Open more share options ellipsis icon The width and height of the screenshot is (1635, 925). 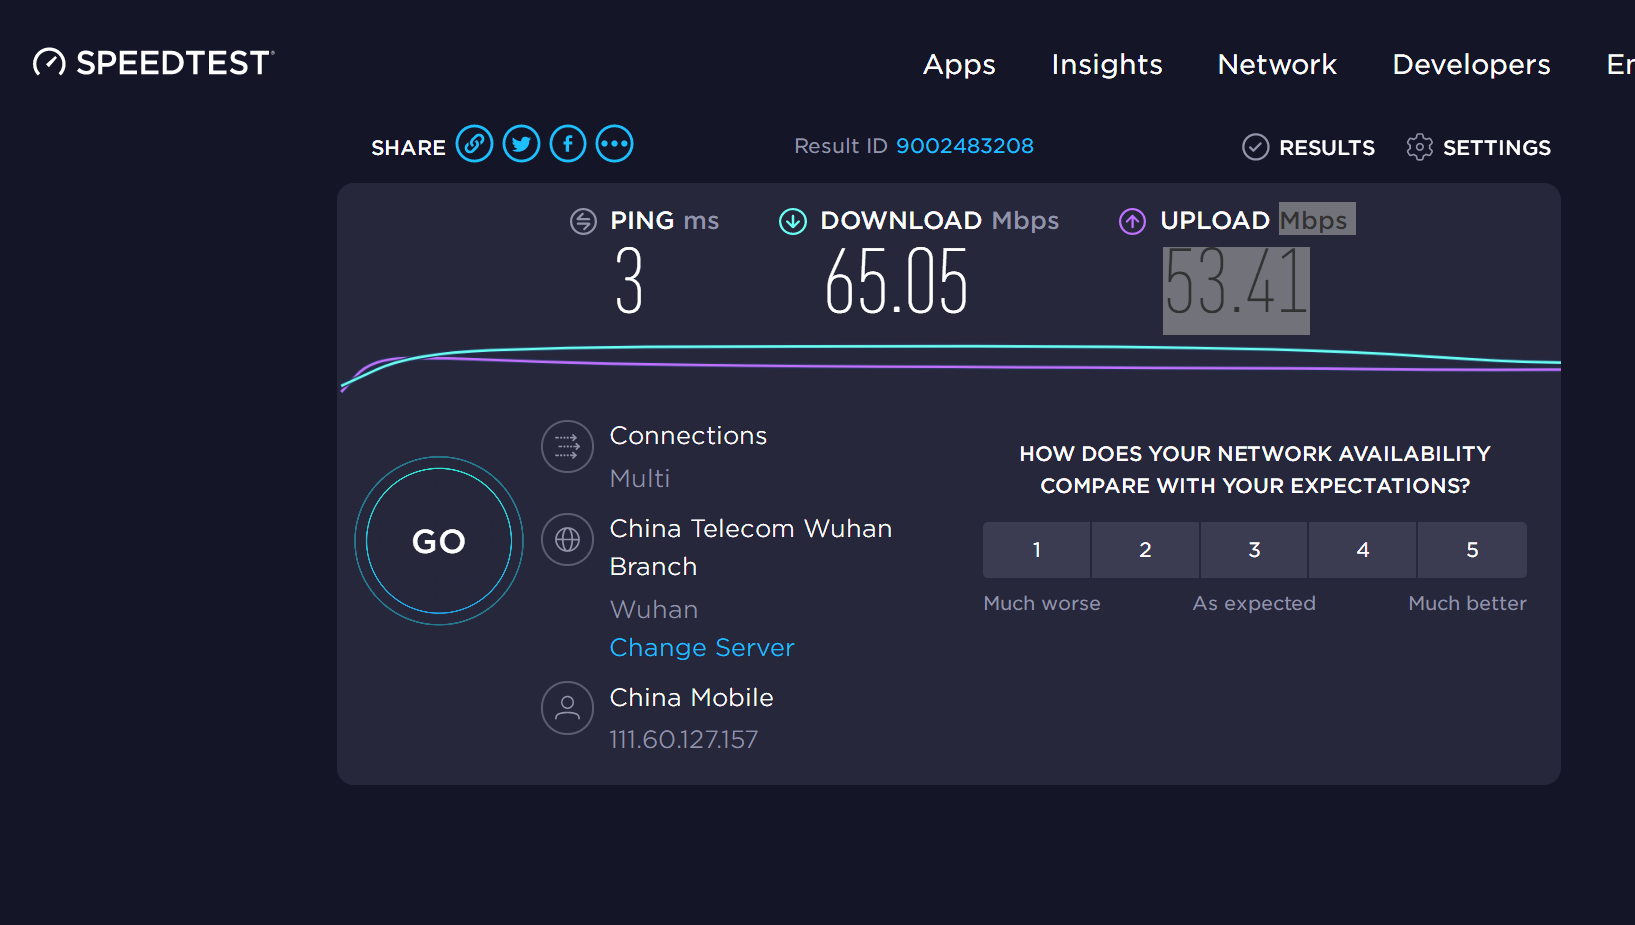(614, 144)
